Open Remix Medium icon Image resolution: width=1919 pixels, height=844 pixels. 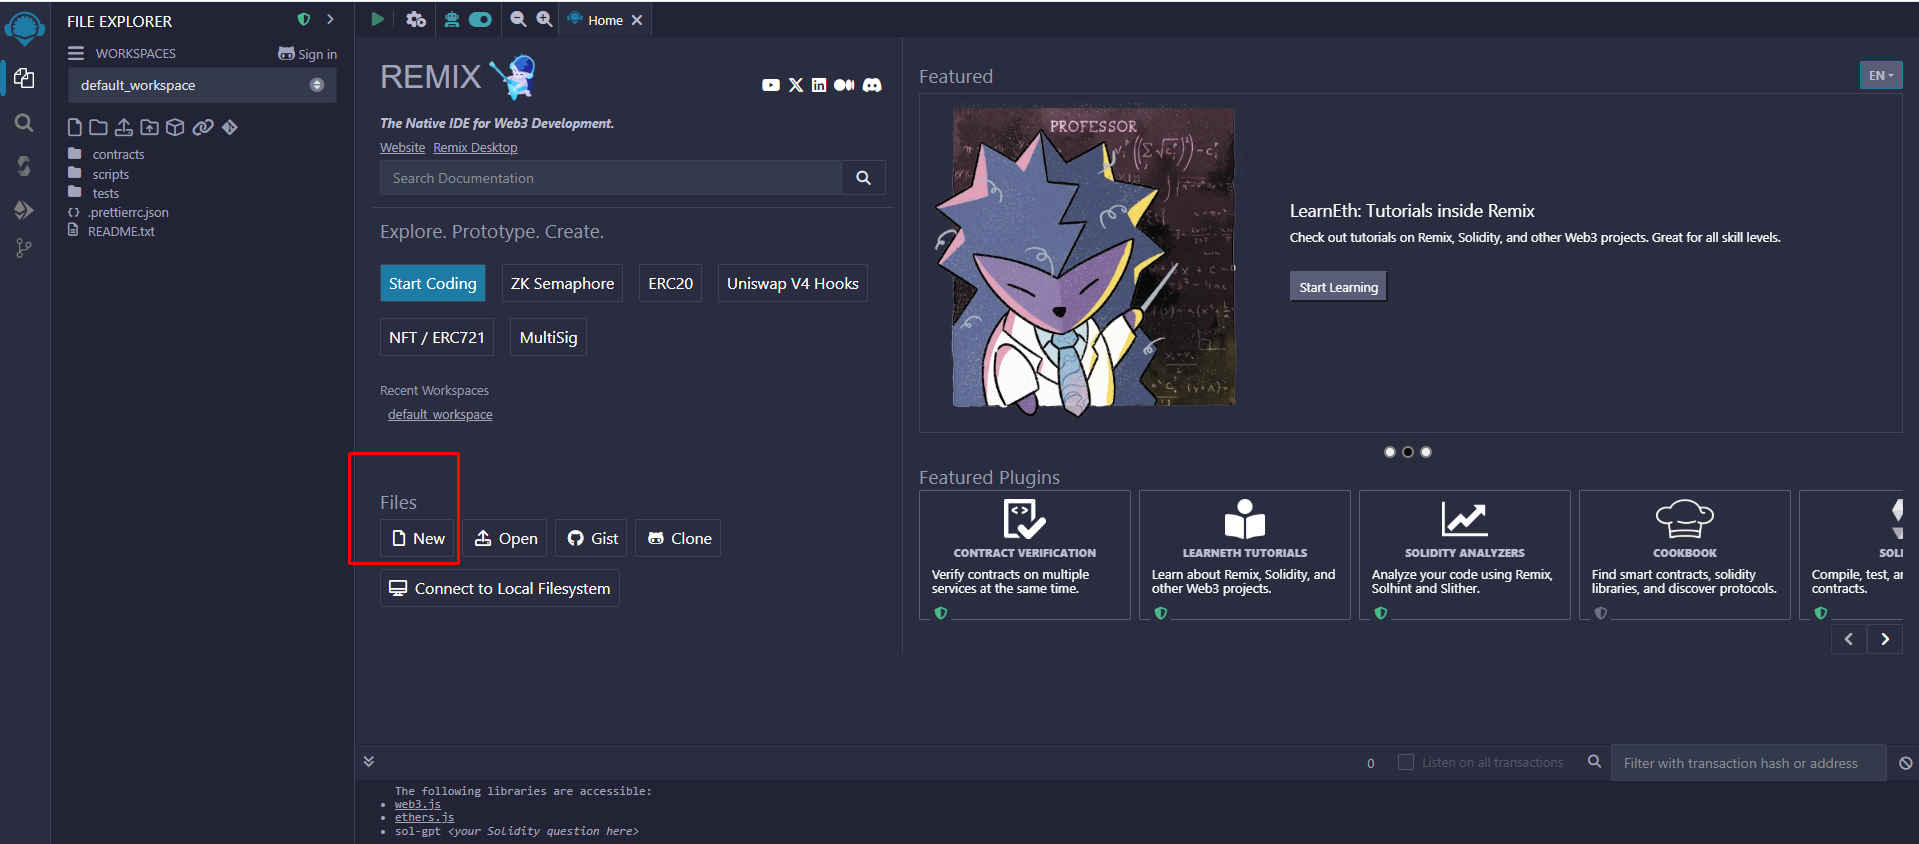(844, 85)
